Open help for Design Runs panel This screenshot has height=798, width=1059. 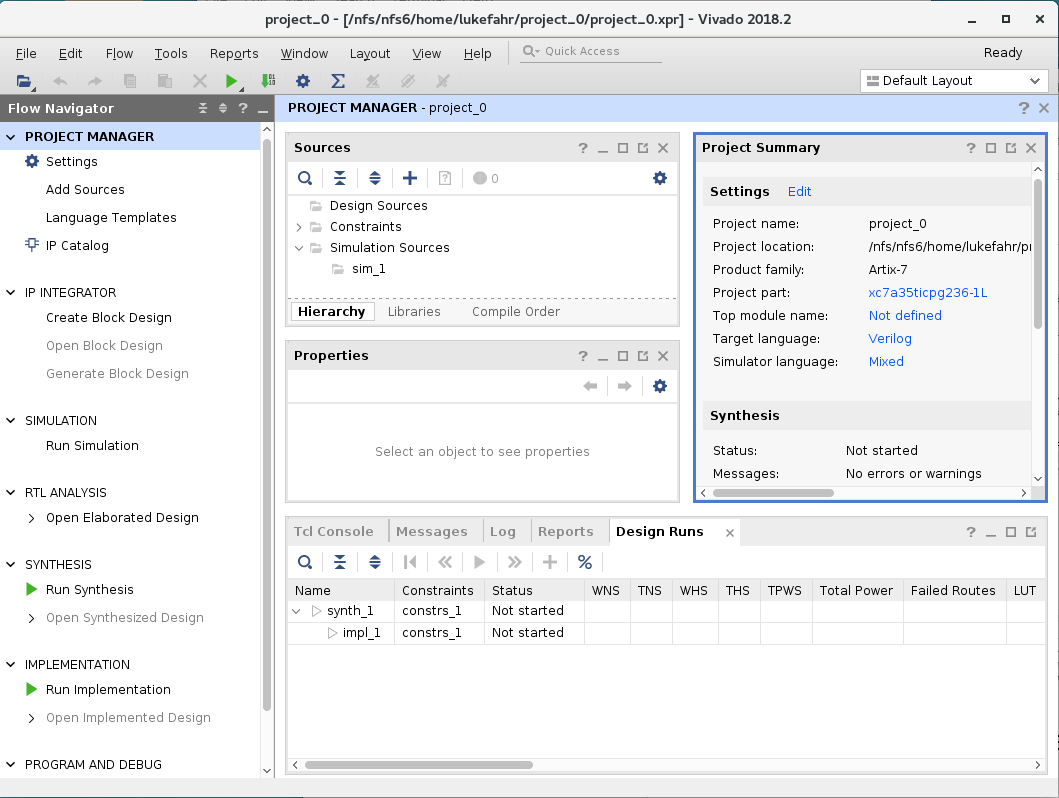(971, 532)
